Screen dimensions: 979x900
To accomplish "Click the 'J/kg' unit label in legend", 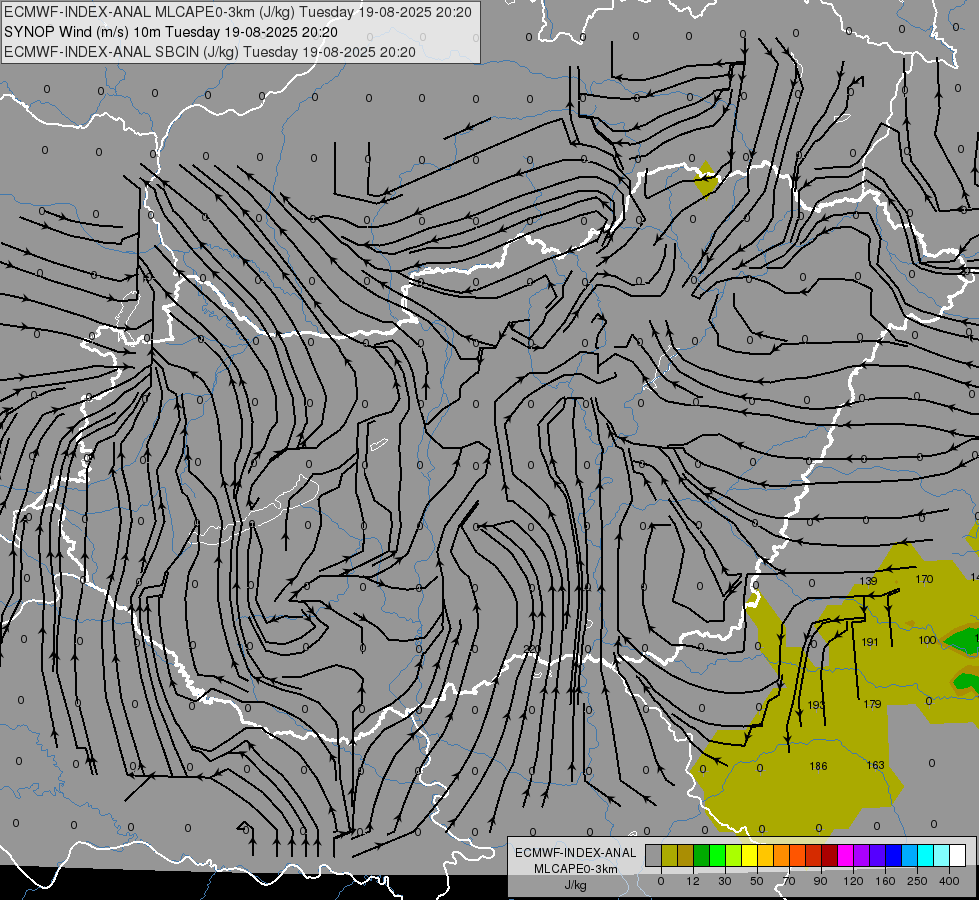I will tap(576, 885).
